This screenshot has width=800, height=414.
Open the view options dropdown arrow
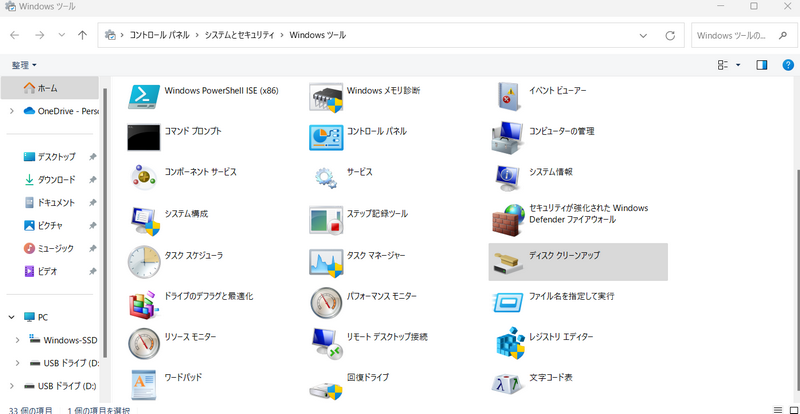[x=738, y=65]
